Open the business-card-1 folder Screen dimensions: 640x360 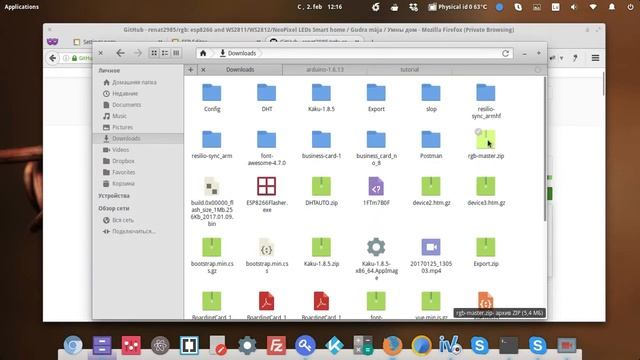[x=321, y=140]
